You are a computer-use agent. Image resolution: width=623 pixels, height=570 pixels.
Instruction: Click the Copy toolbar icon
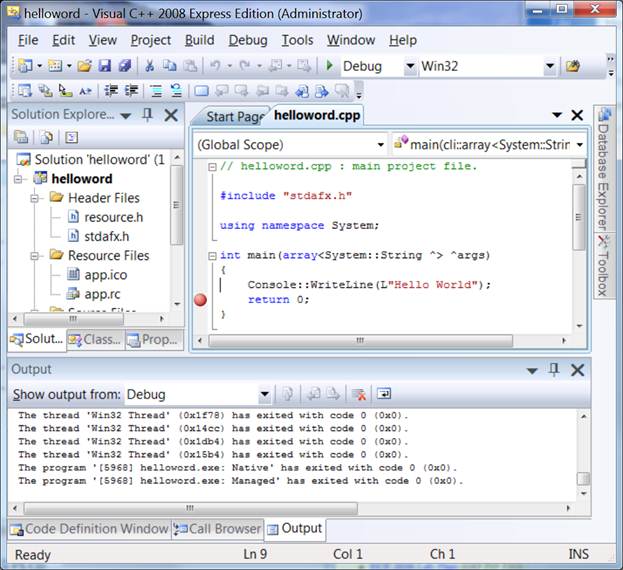[x=170, y=66]
